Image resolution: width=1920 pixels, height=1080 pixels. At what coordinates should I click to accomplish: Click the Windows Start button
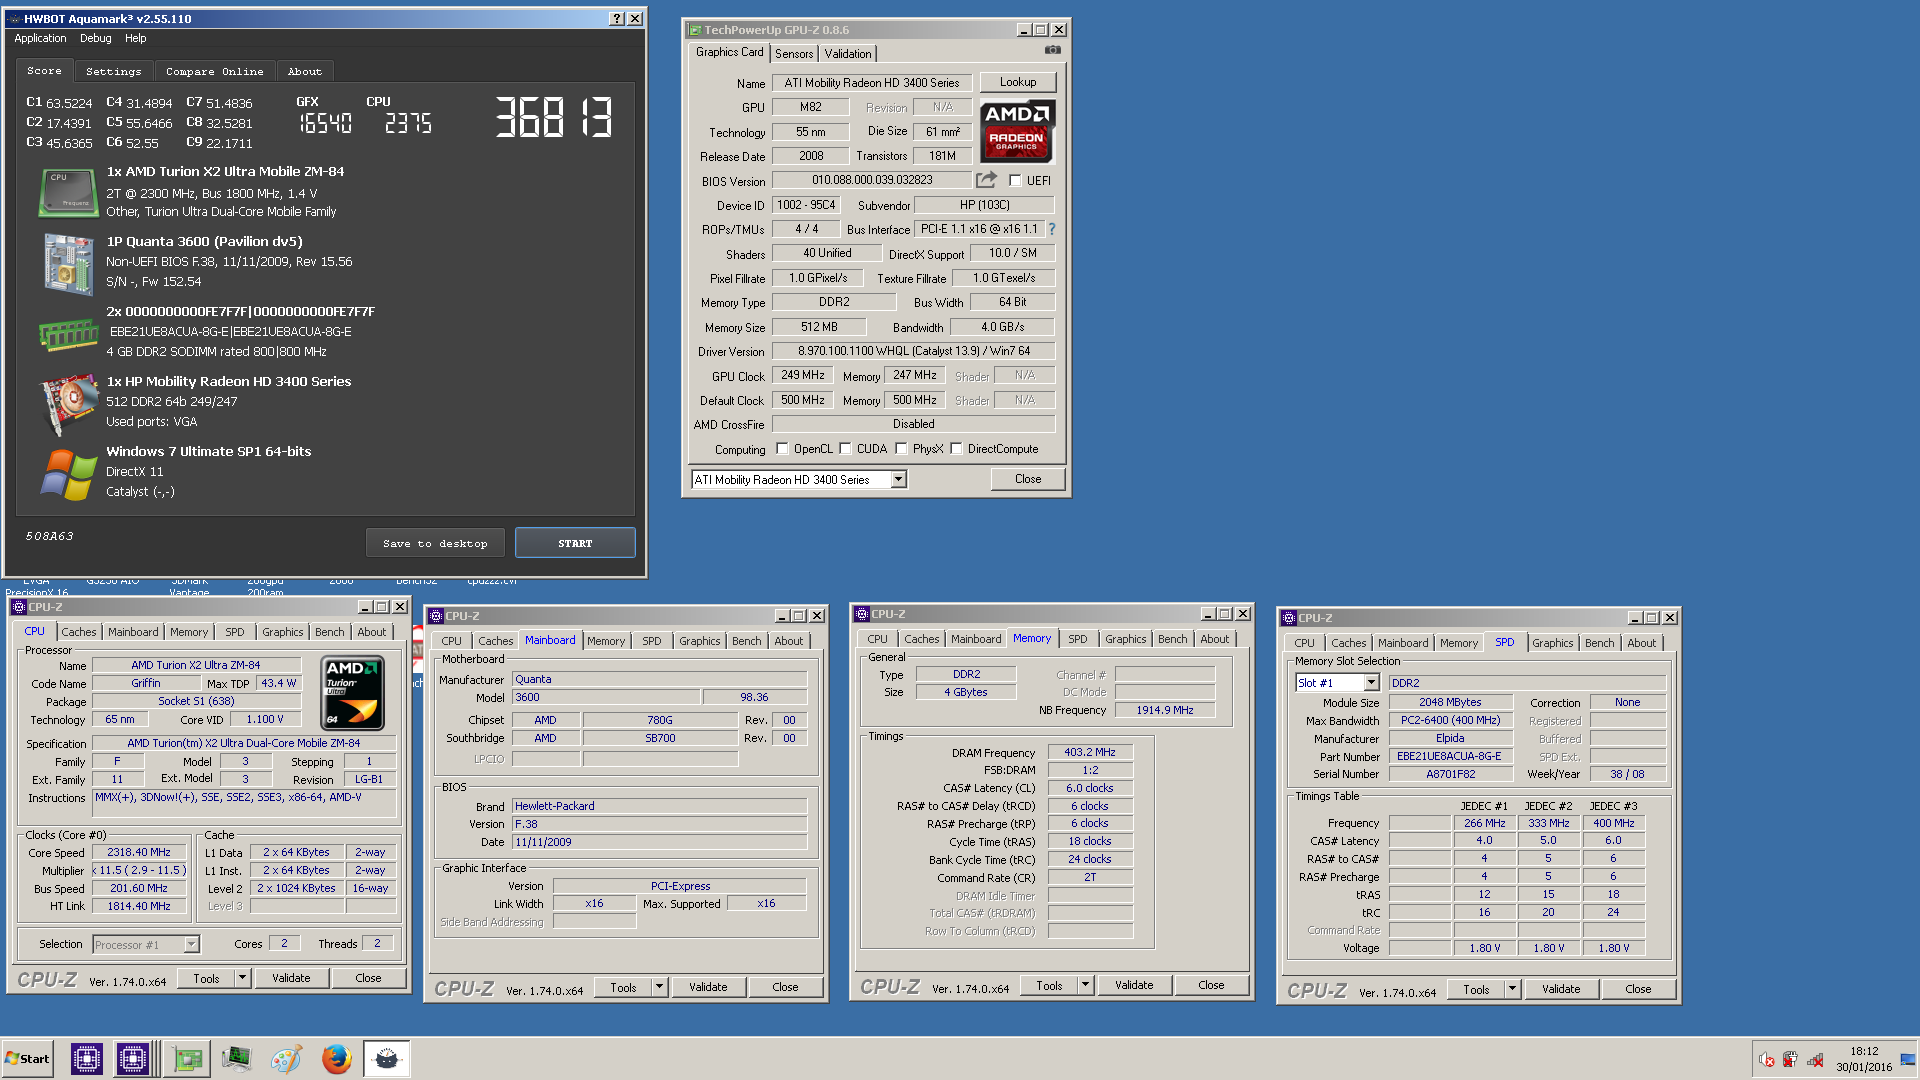point(27,1058)
